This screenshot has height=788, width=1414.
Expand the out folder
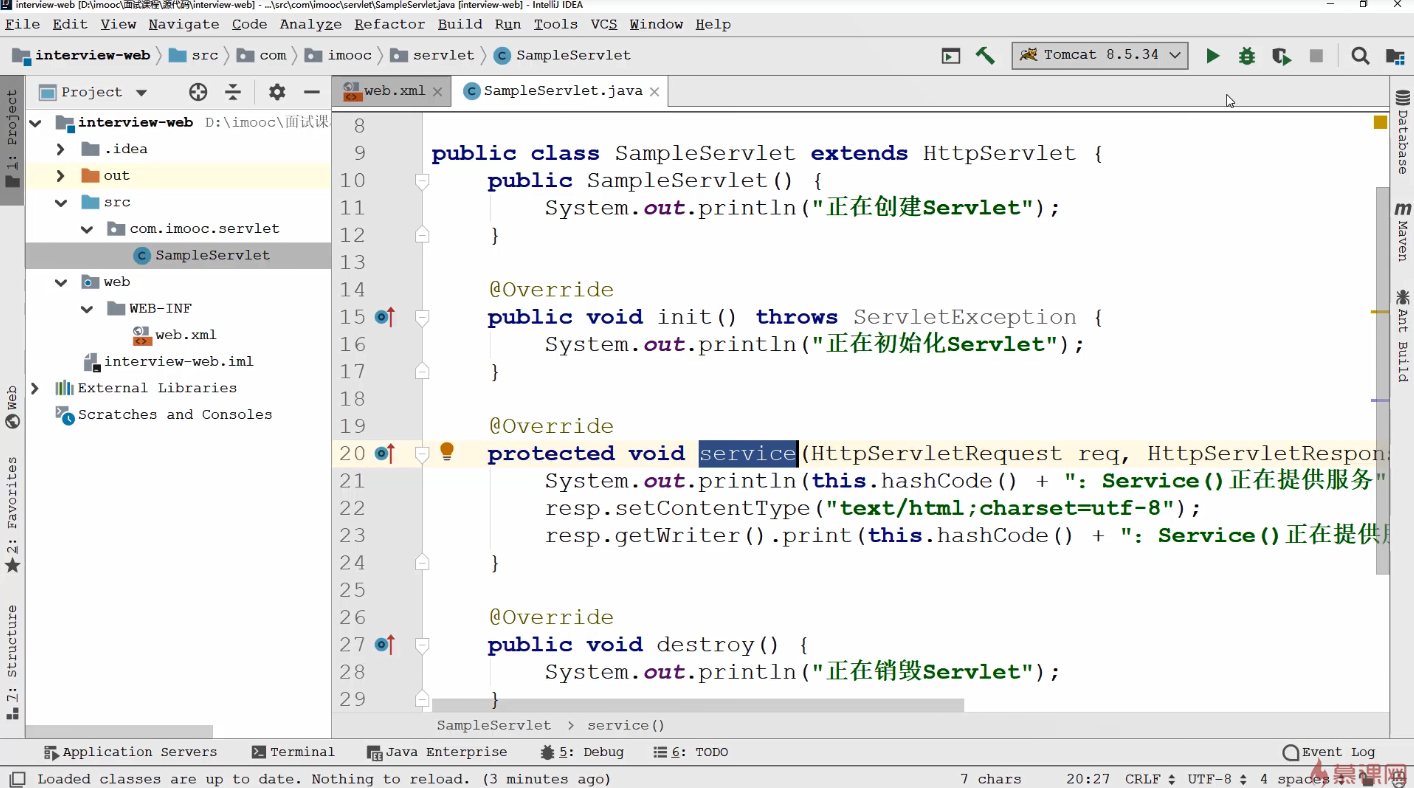(61, 176)
